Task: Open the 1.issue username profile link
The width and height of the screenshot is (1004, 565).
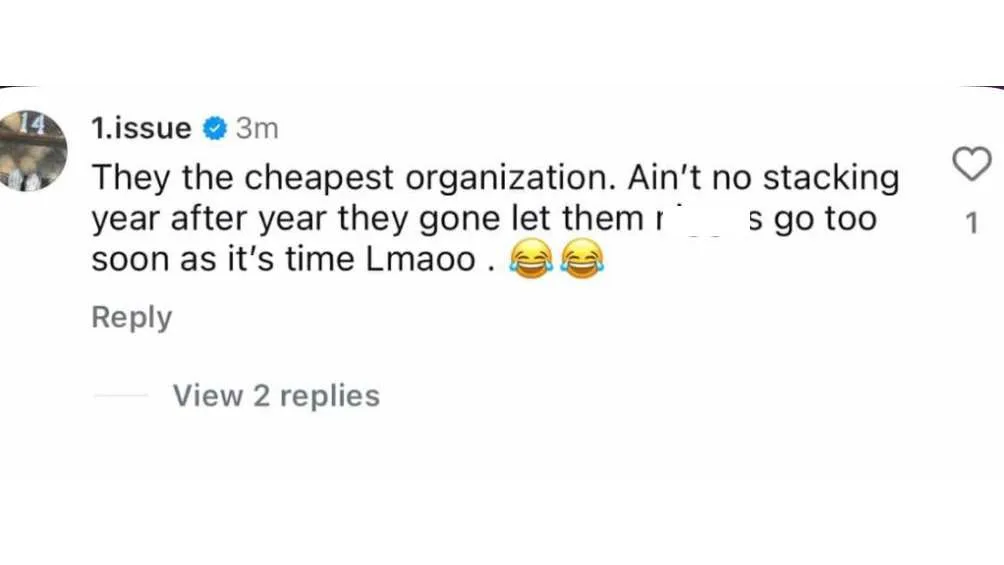Action: click(x=140, y=129)
